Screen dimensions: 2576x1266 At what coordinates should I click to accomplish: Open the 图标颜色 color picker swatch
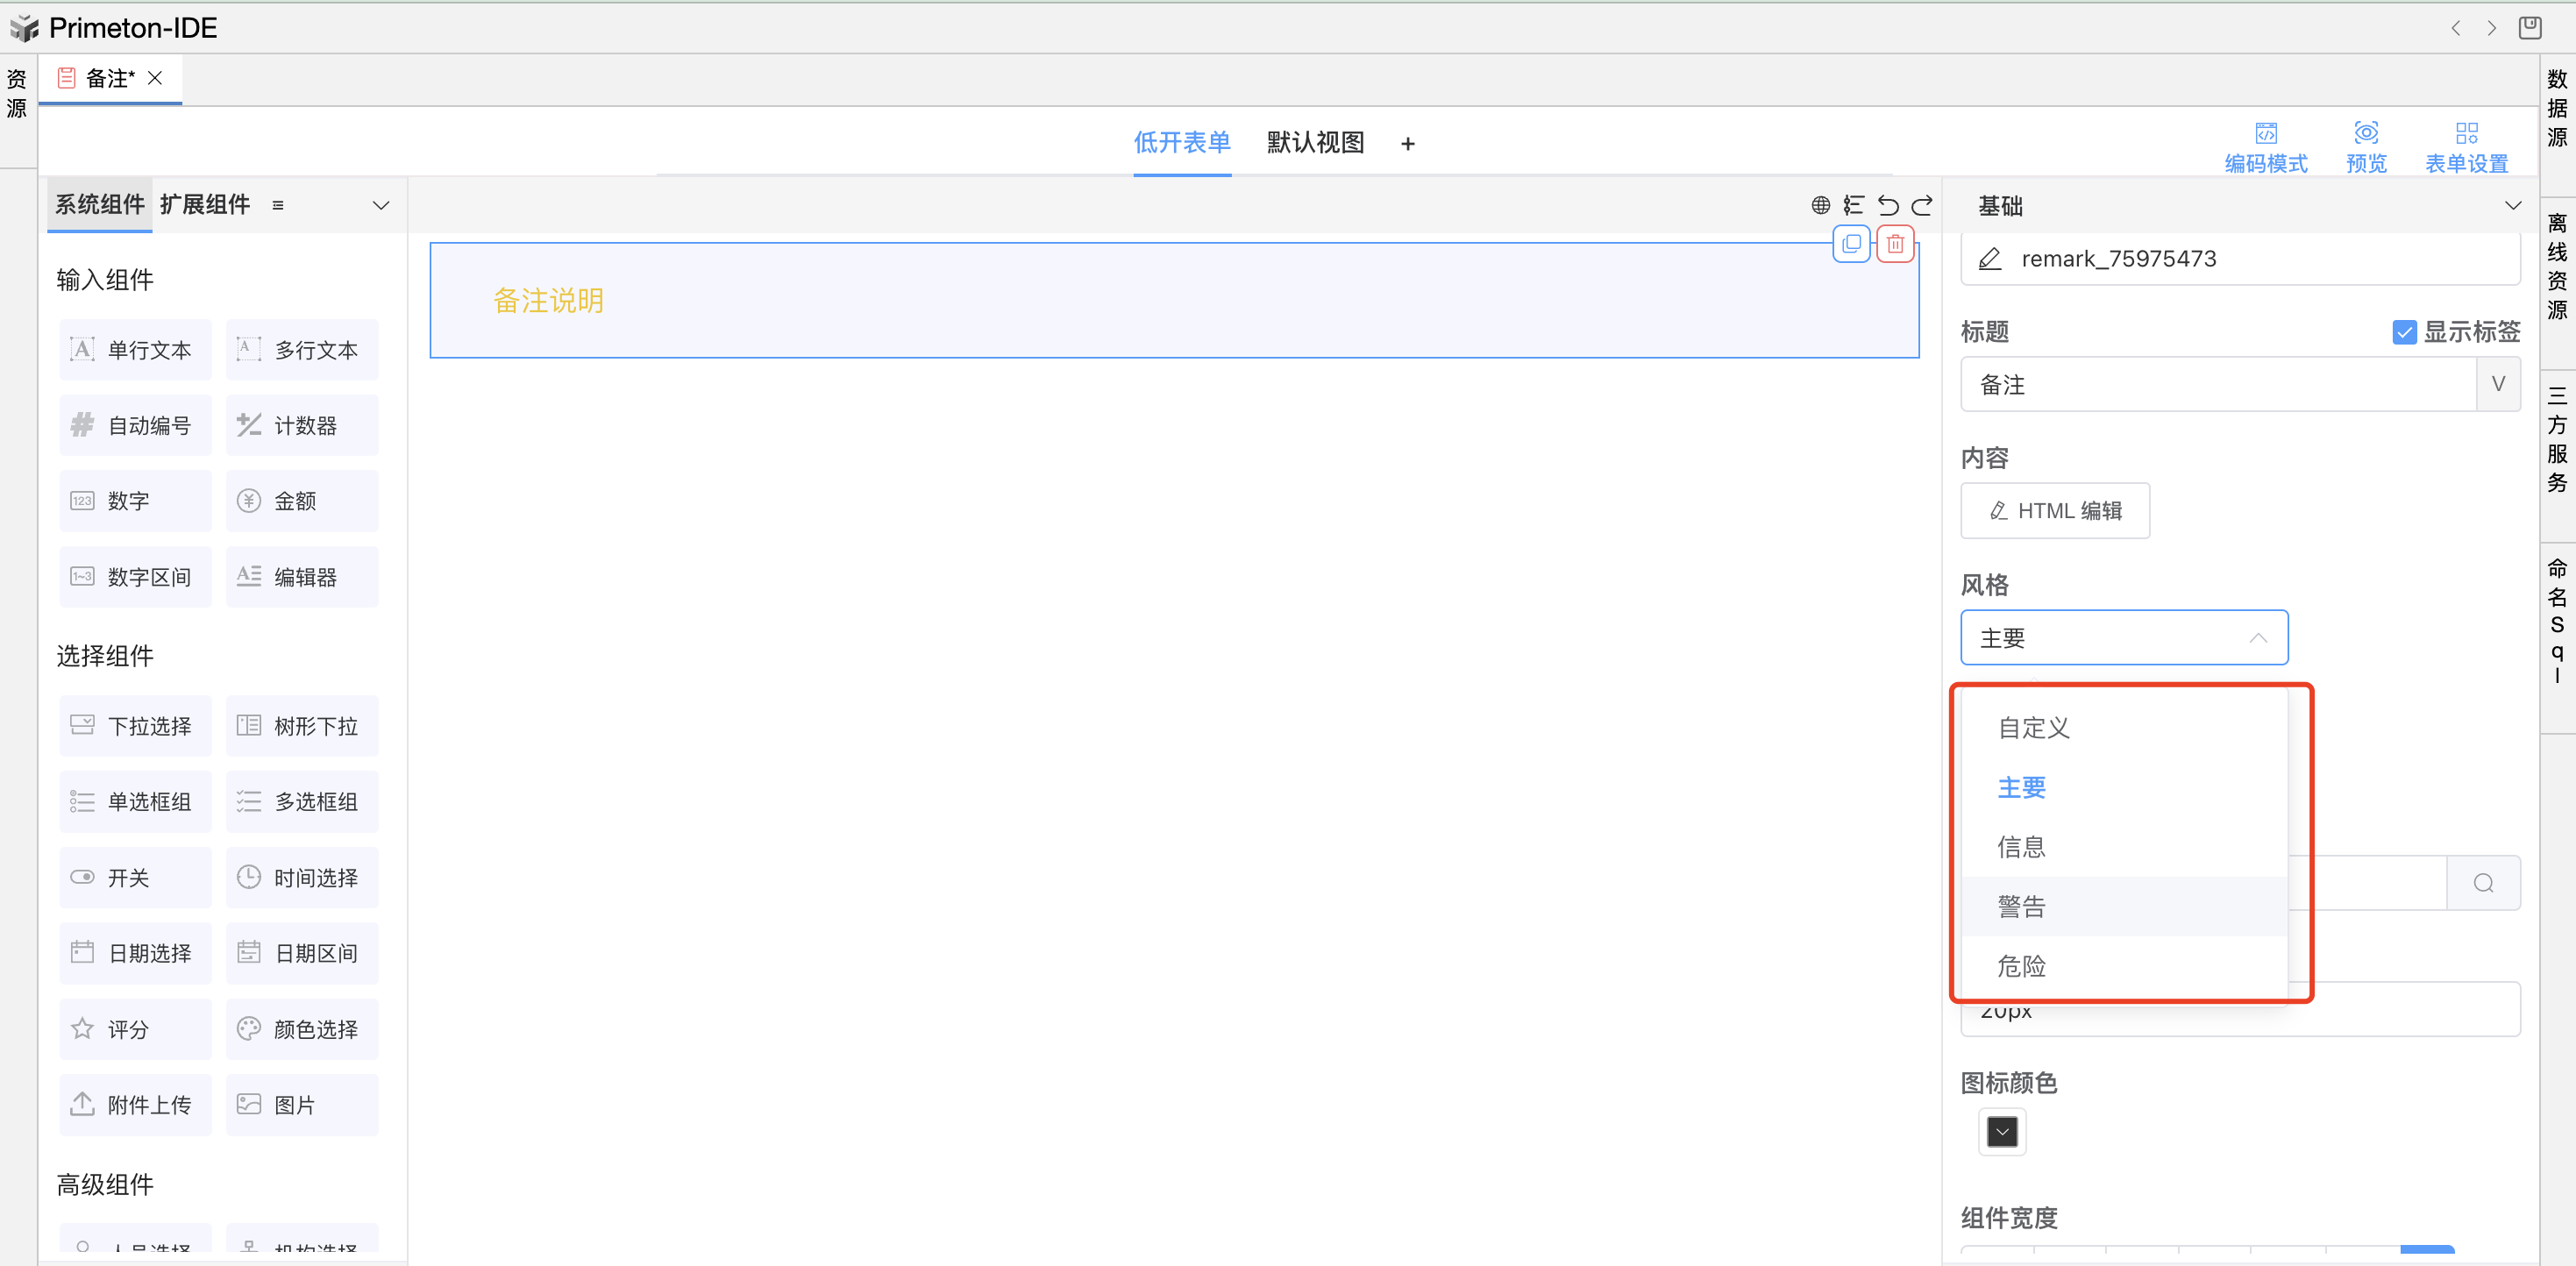click(2001, 1132)
